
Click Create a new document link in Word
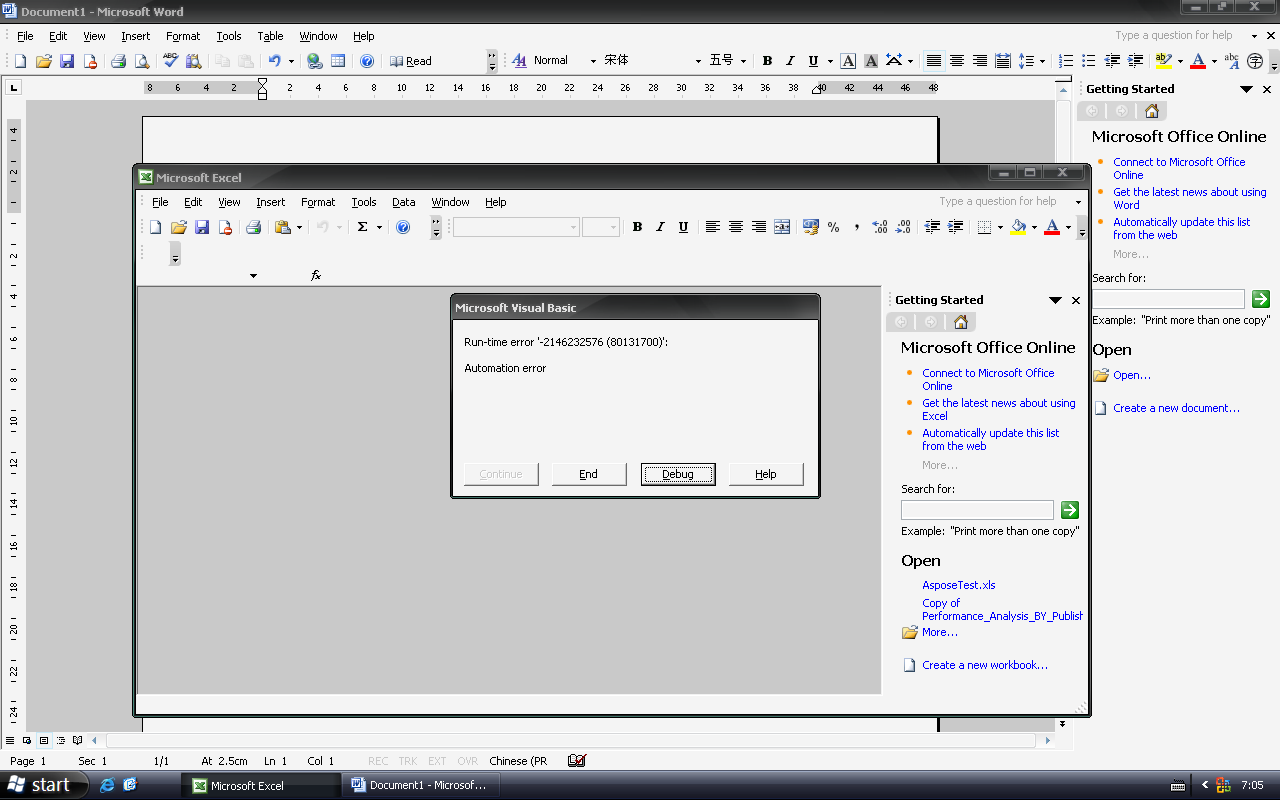click(1176, 408)
